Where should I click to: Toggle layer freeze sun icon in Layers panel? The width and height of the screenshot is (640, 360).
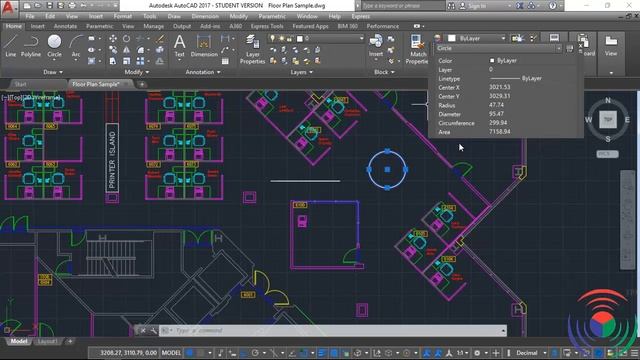click(281, 38)
